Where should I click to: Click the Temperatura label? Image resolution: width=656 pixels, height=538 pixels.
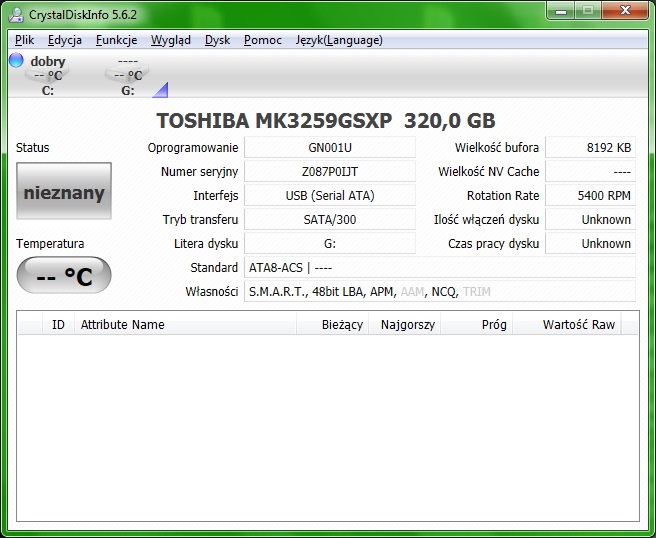tap(50, 243)
